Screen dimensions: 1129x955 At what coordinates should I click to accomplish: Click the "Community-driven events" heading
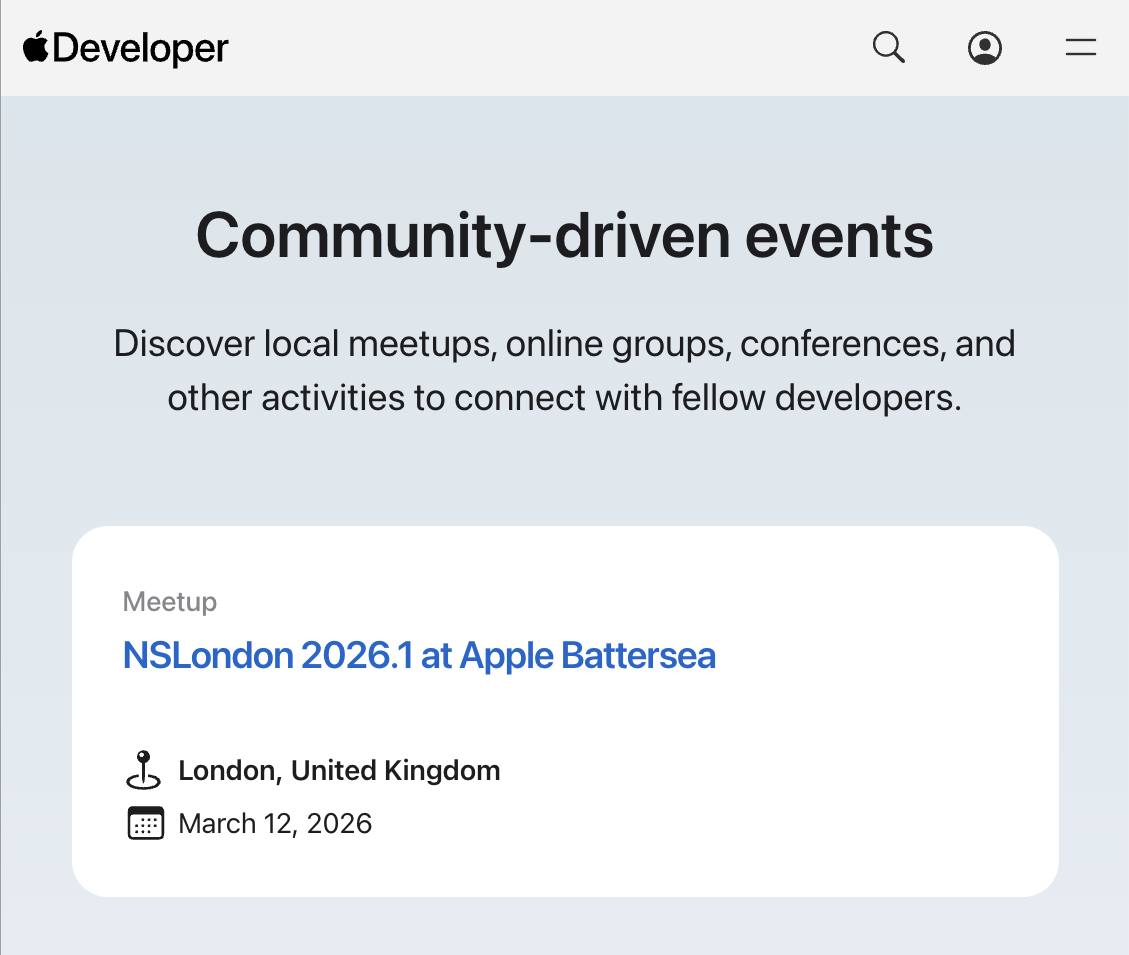click(564, 236)
